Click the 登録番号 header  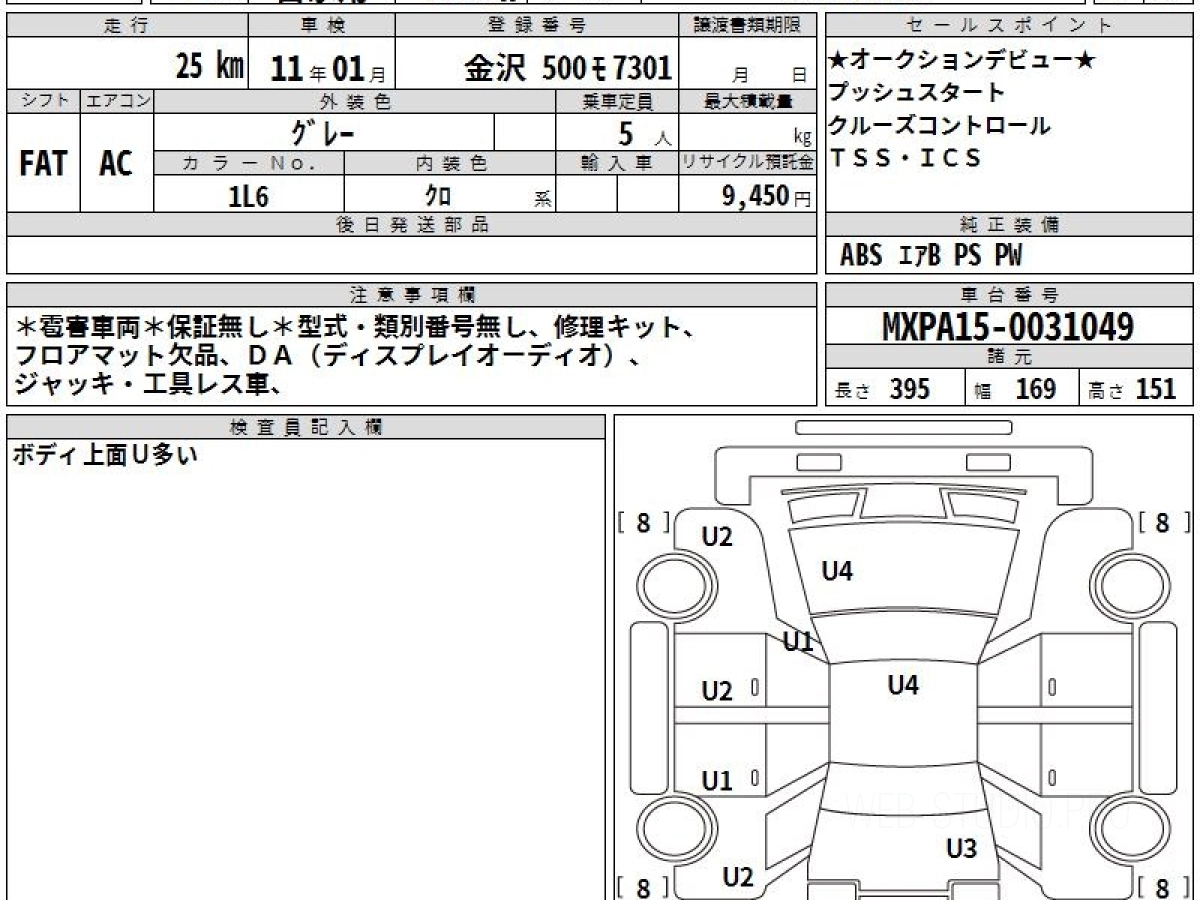coord(538,26)
